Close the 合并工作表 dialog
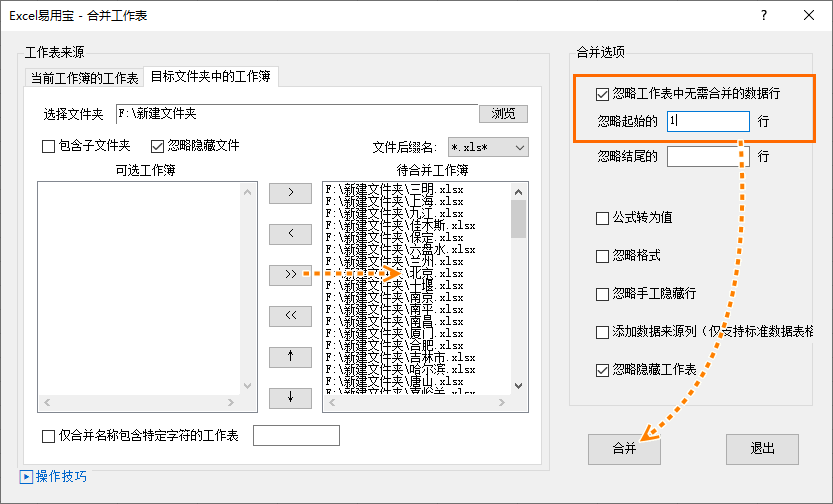 [x=809, y=15]
